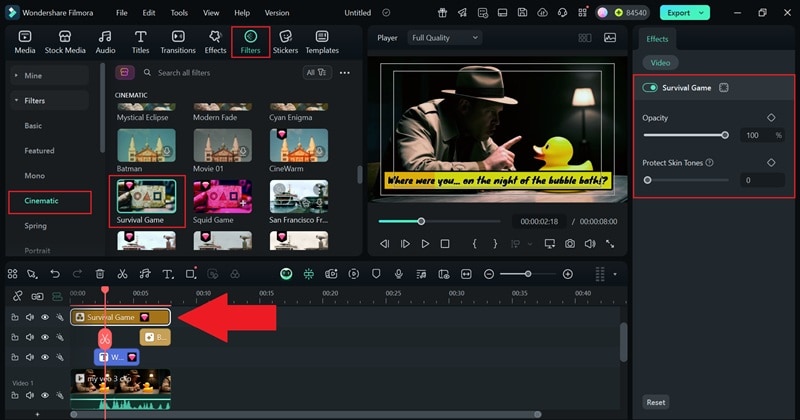The height and width of the screenshot is (420, 800).
Task: Mute the Survival Game filter track
Action: [x=30, y=317]
